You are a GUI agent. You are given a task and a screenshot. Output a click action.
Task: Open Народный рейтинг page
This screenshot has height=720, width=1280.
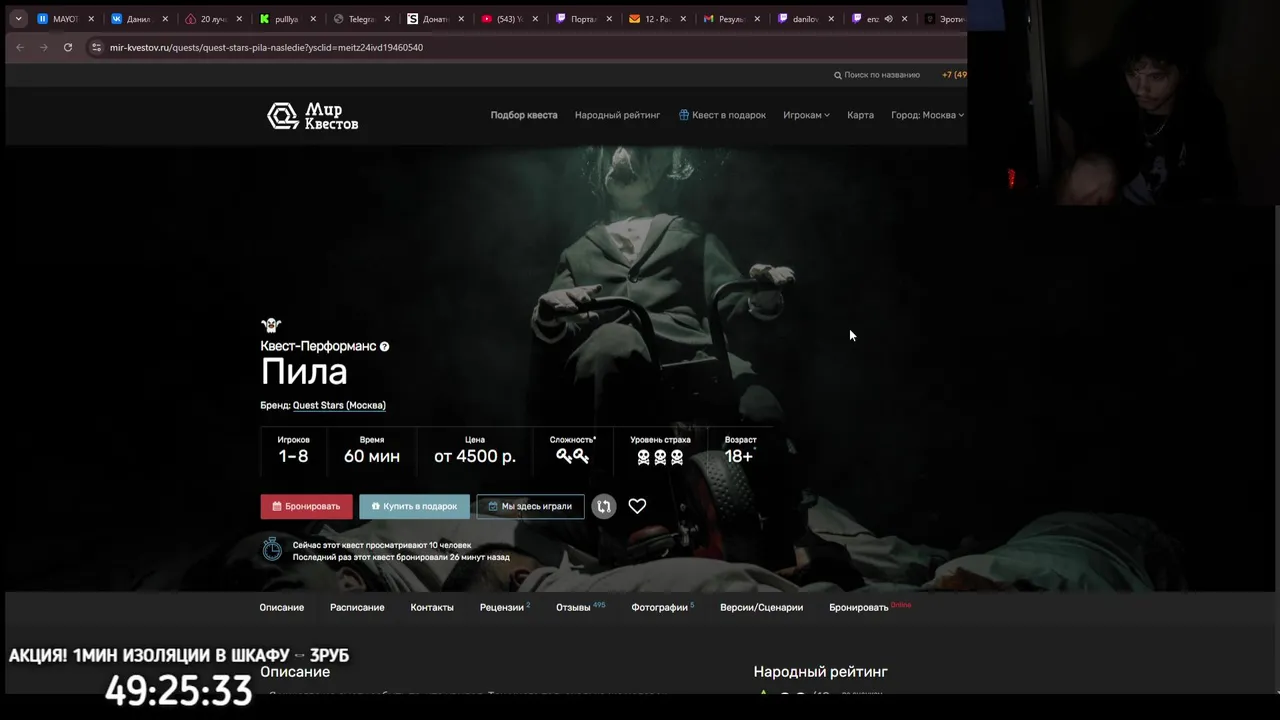(617, 115)
